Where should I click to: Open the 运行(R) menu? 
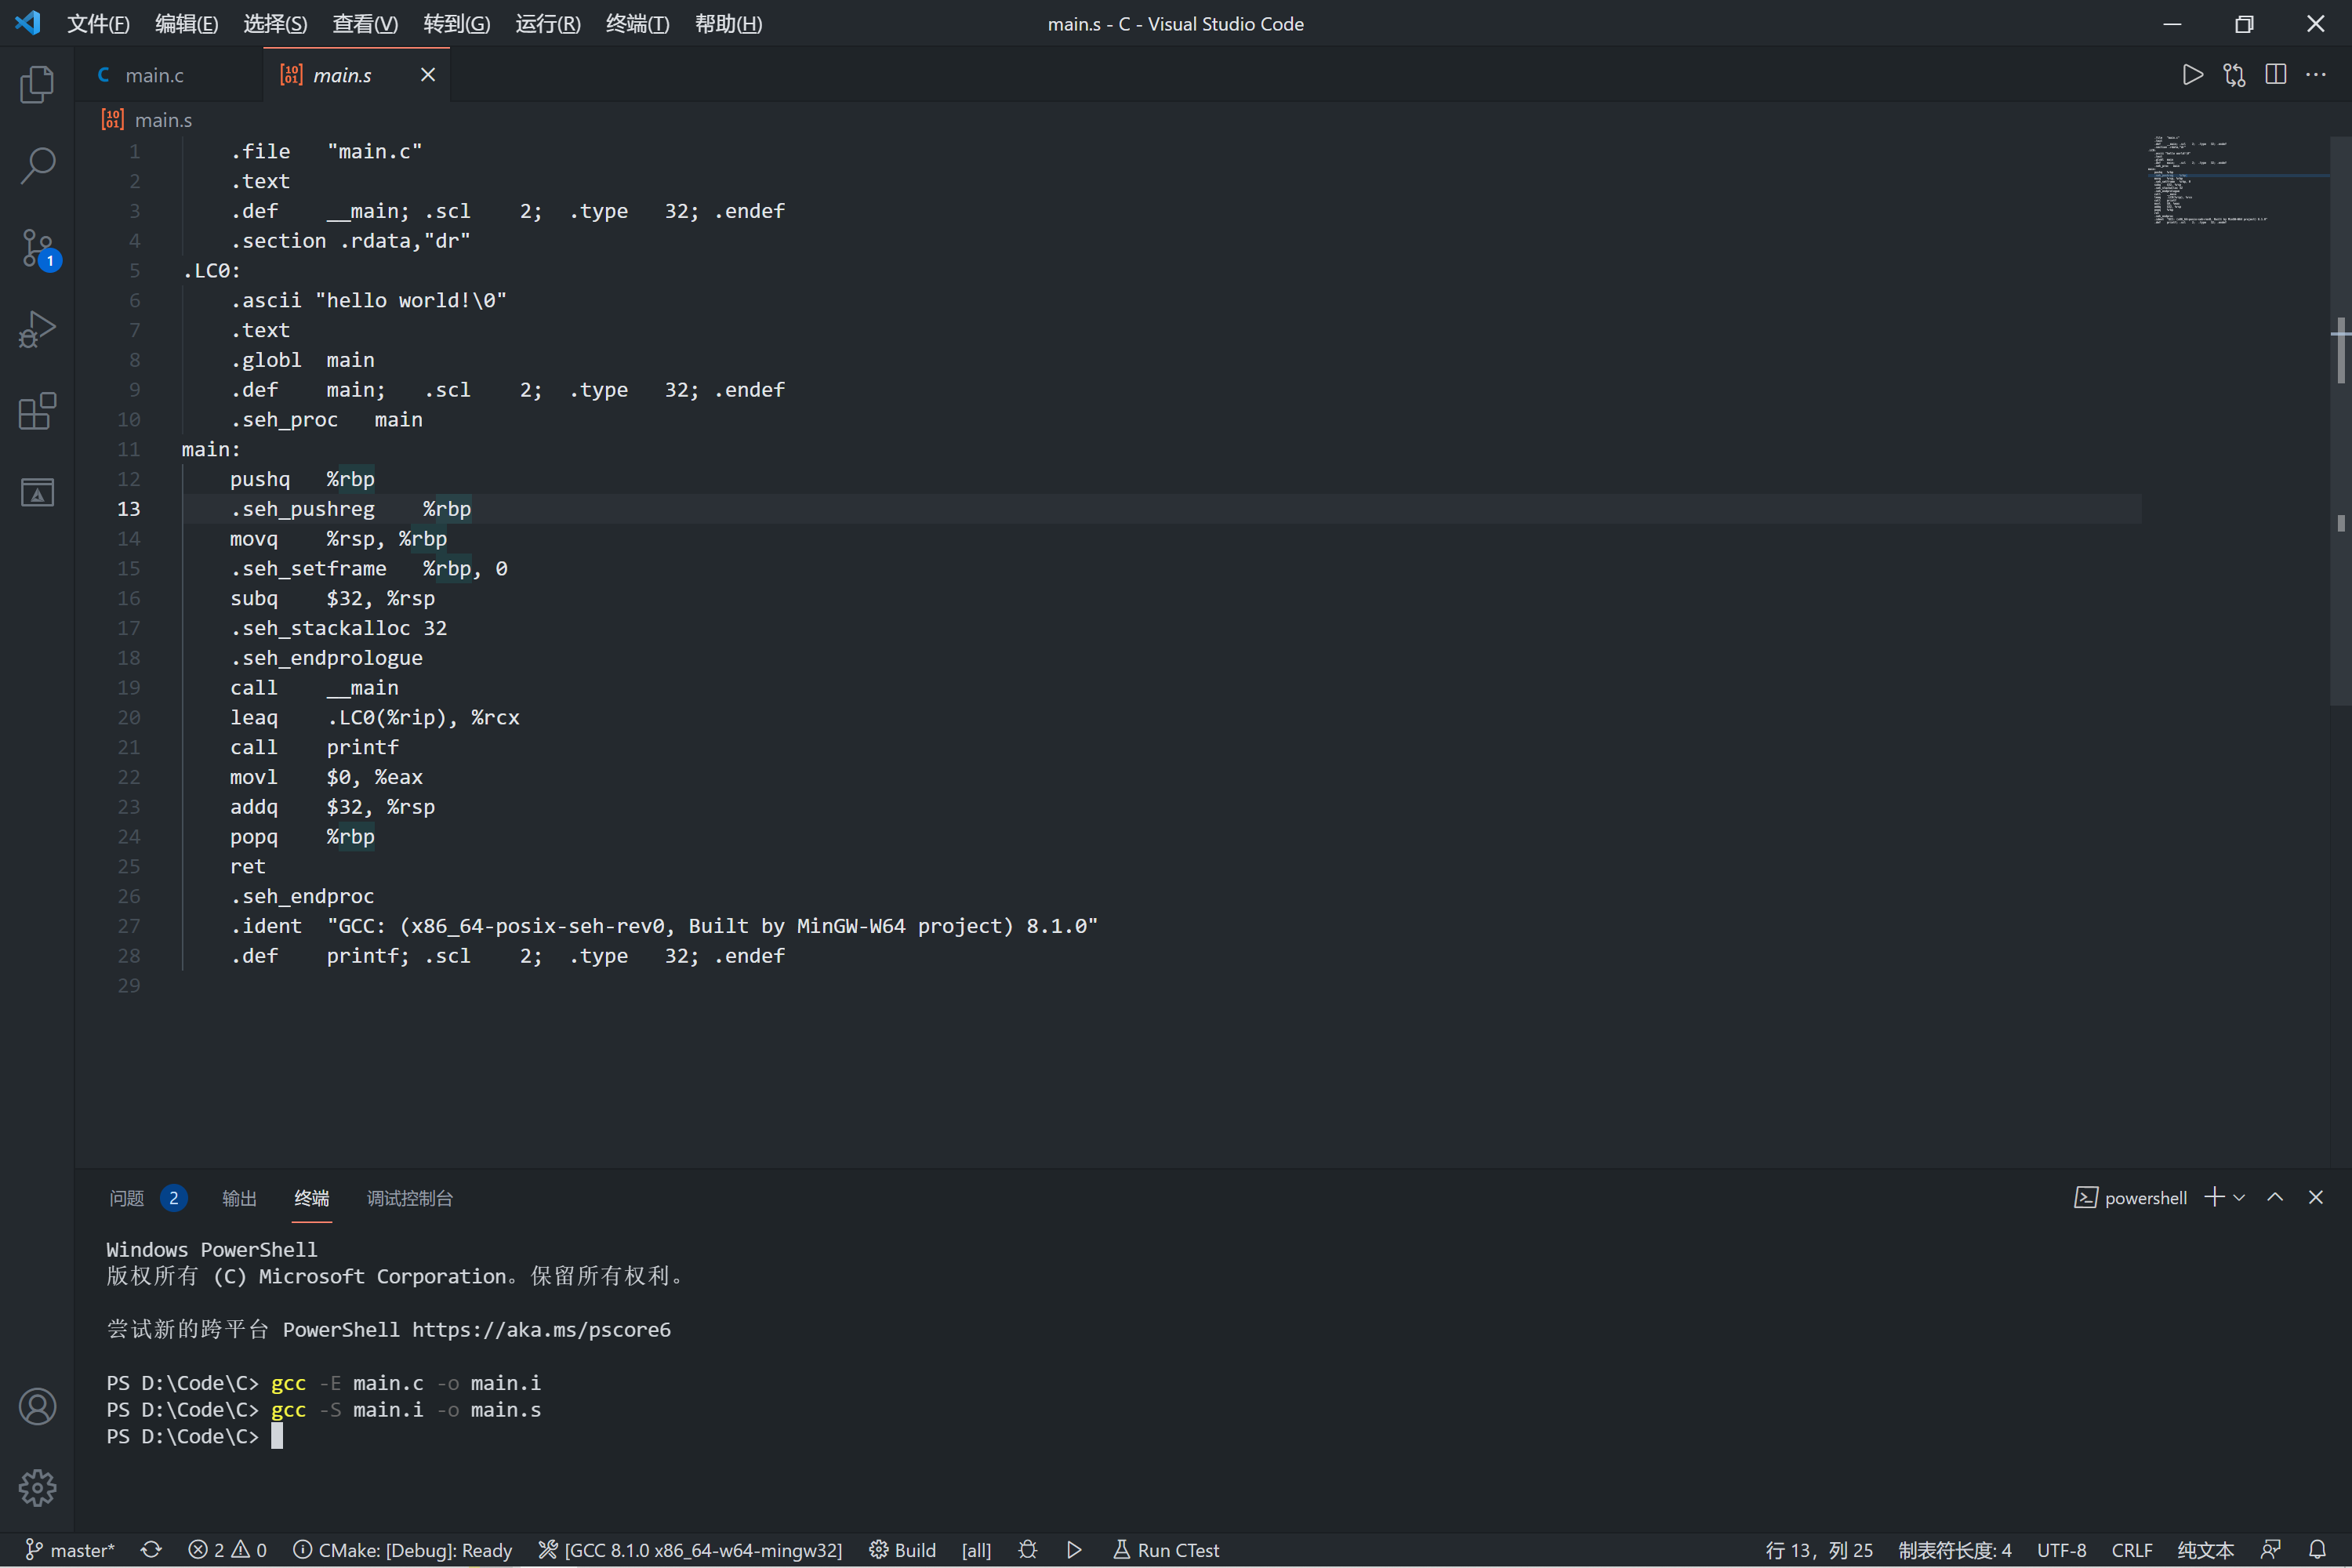548,24
